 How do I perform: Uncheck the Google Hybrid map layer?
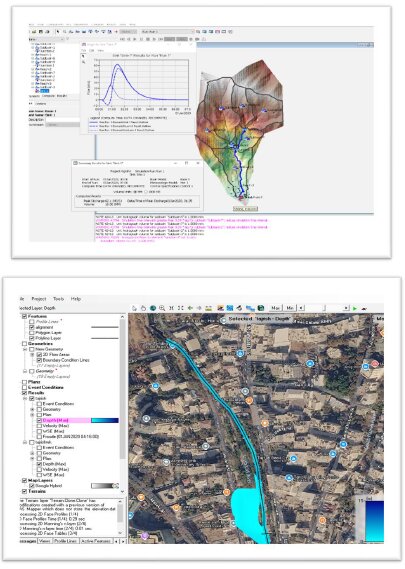32,486
